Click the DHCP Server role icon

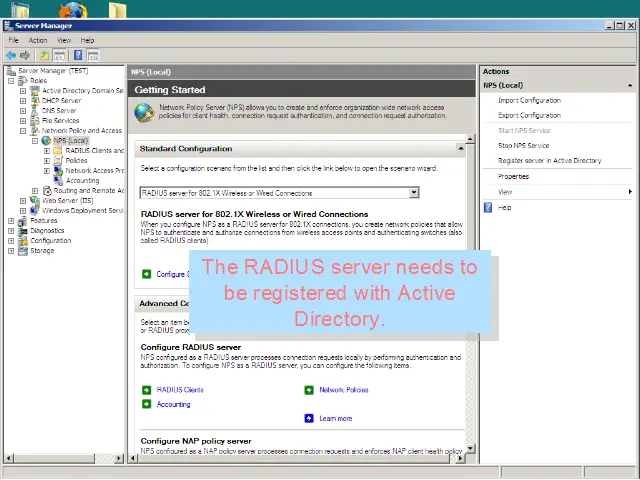(35, 100)
